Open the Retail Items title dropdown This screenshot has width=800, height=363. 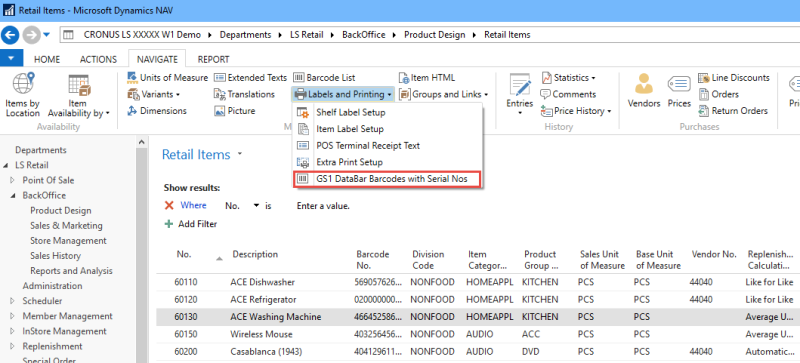tap(240, 154)
